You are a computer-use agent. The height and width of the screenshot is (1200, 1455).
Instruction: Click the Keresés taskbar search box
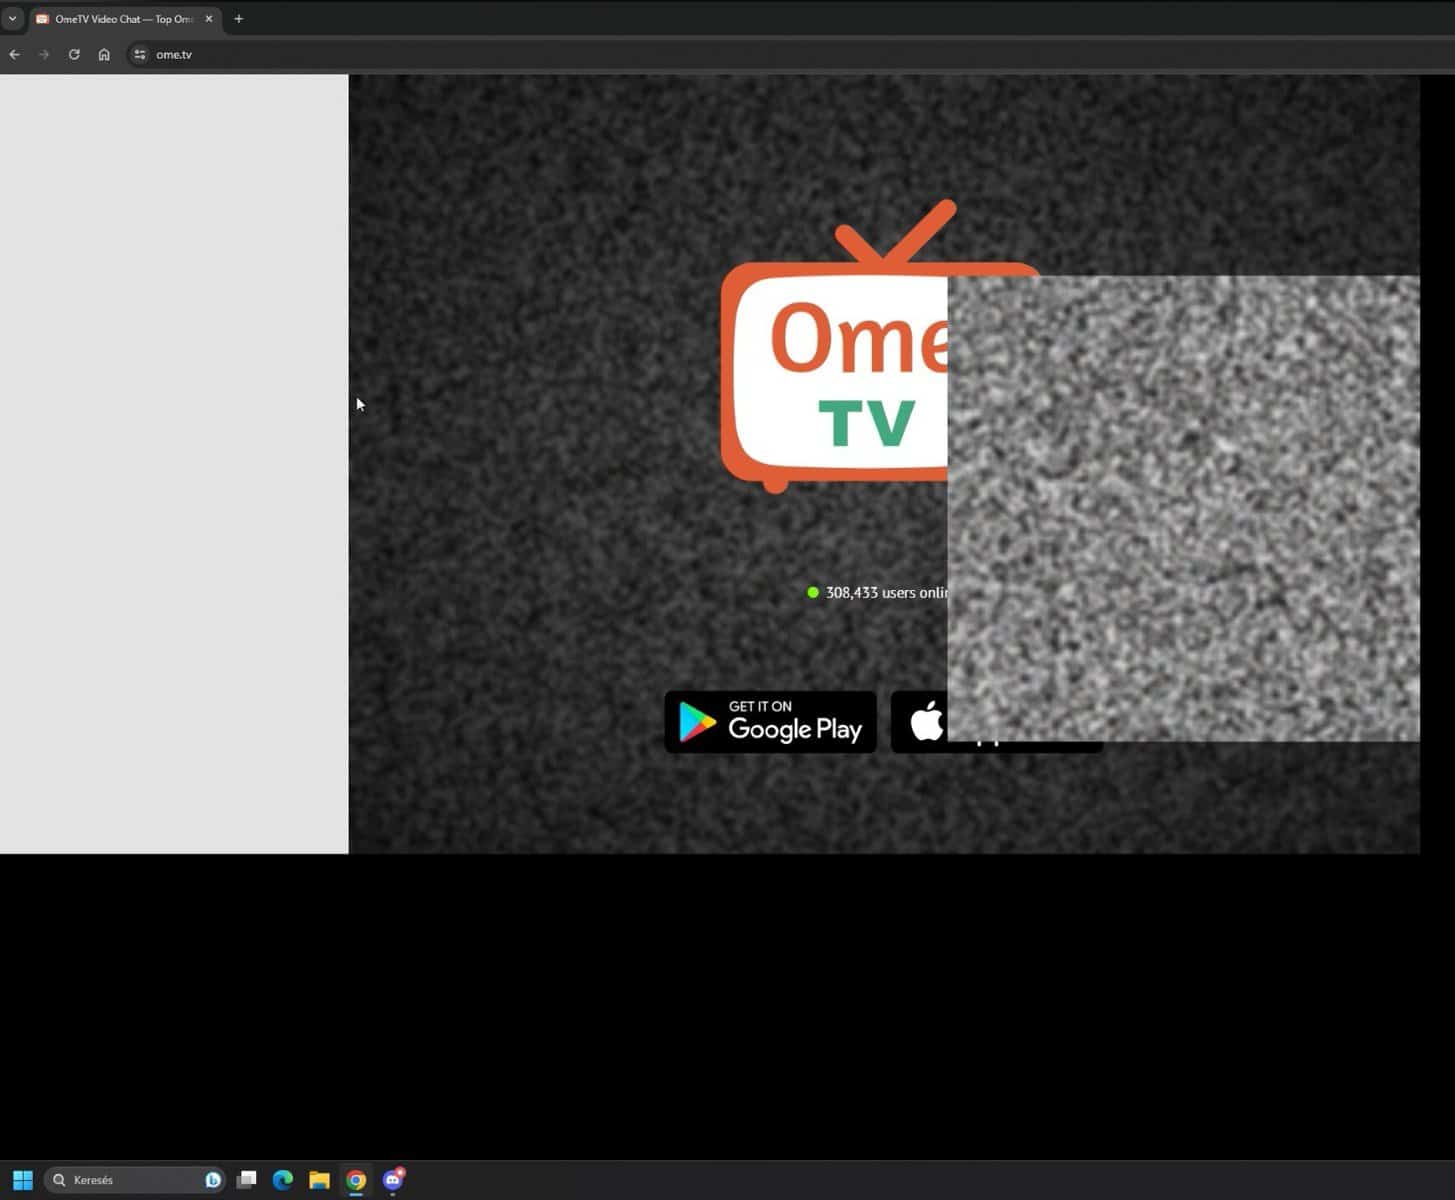pyautogui.click(x=135, y=1180)
